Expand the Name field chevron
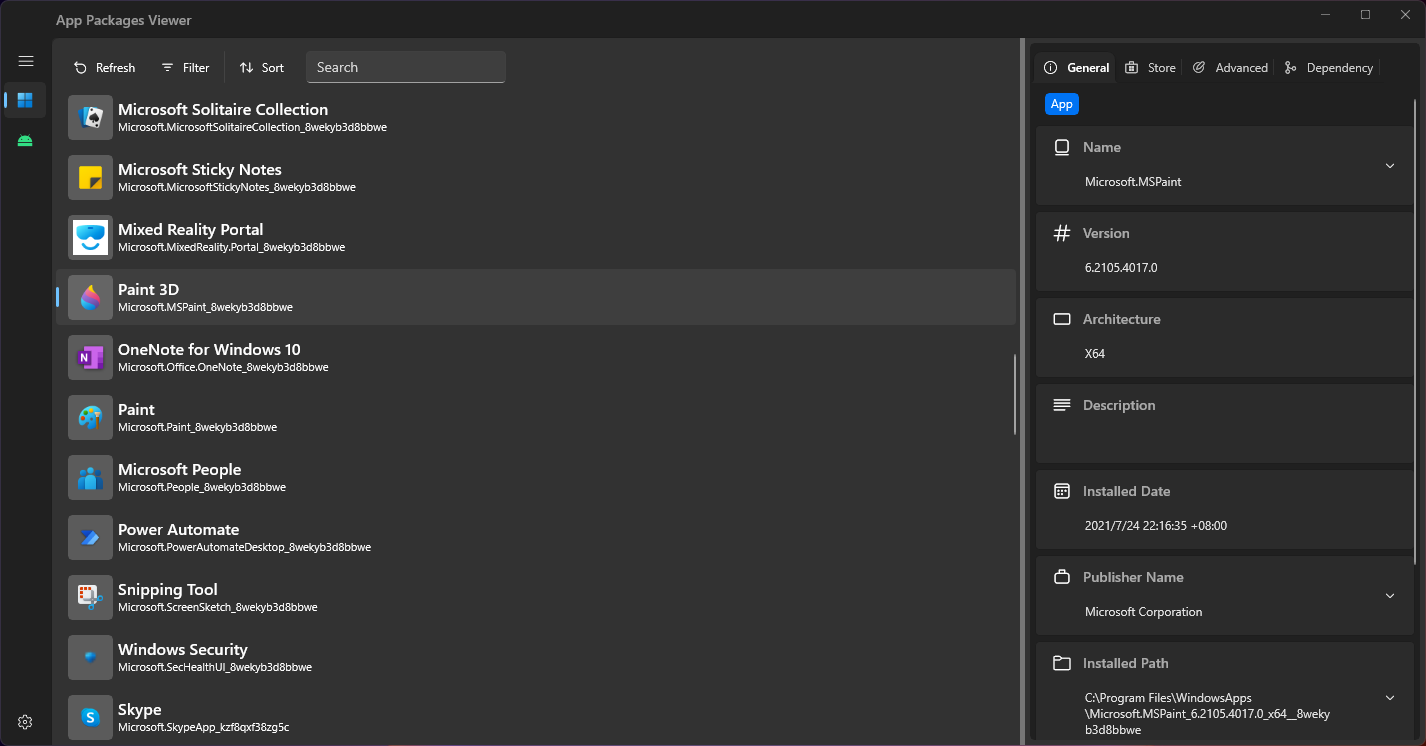Viewport: 1426px width, 746px height. tap(1389, 165)
